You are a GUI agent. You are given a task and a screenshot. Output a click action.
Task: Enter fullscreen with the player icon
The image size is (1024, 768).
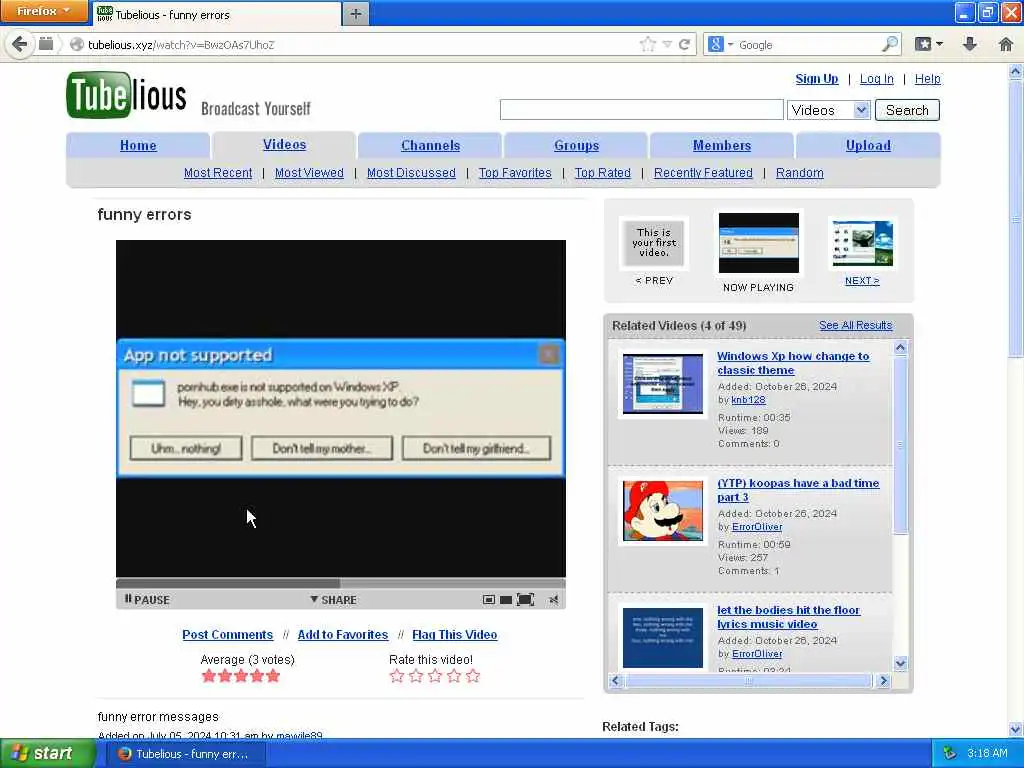(525, 600)
